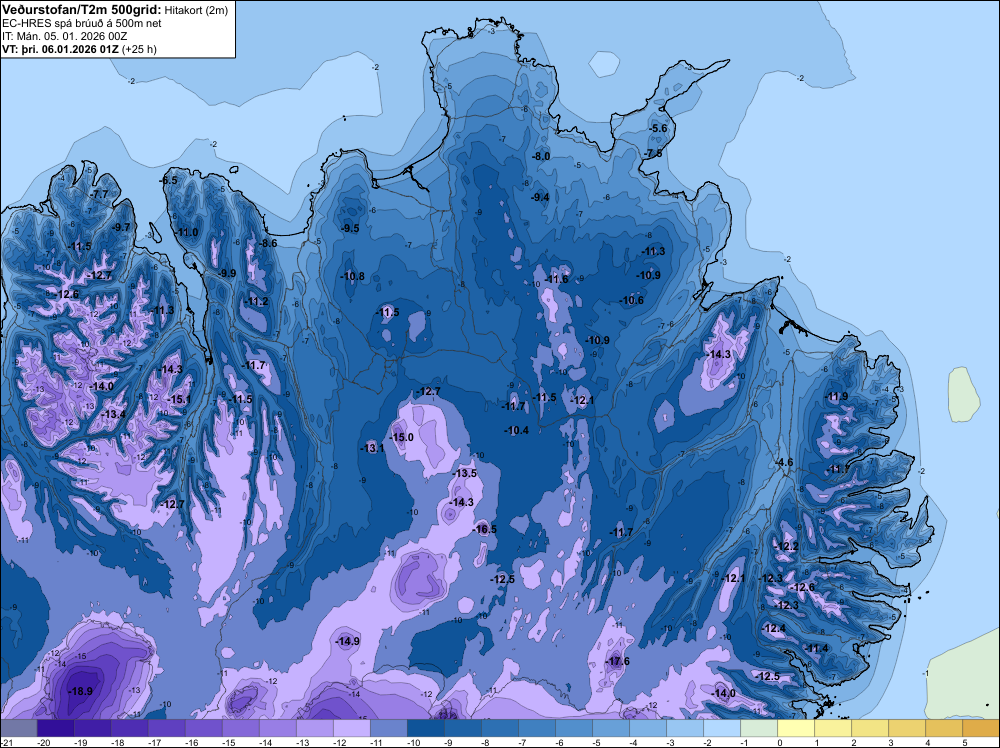Click the -9.7 temperature value

tap(121, 227)
